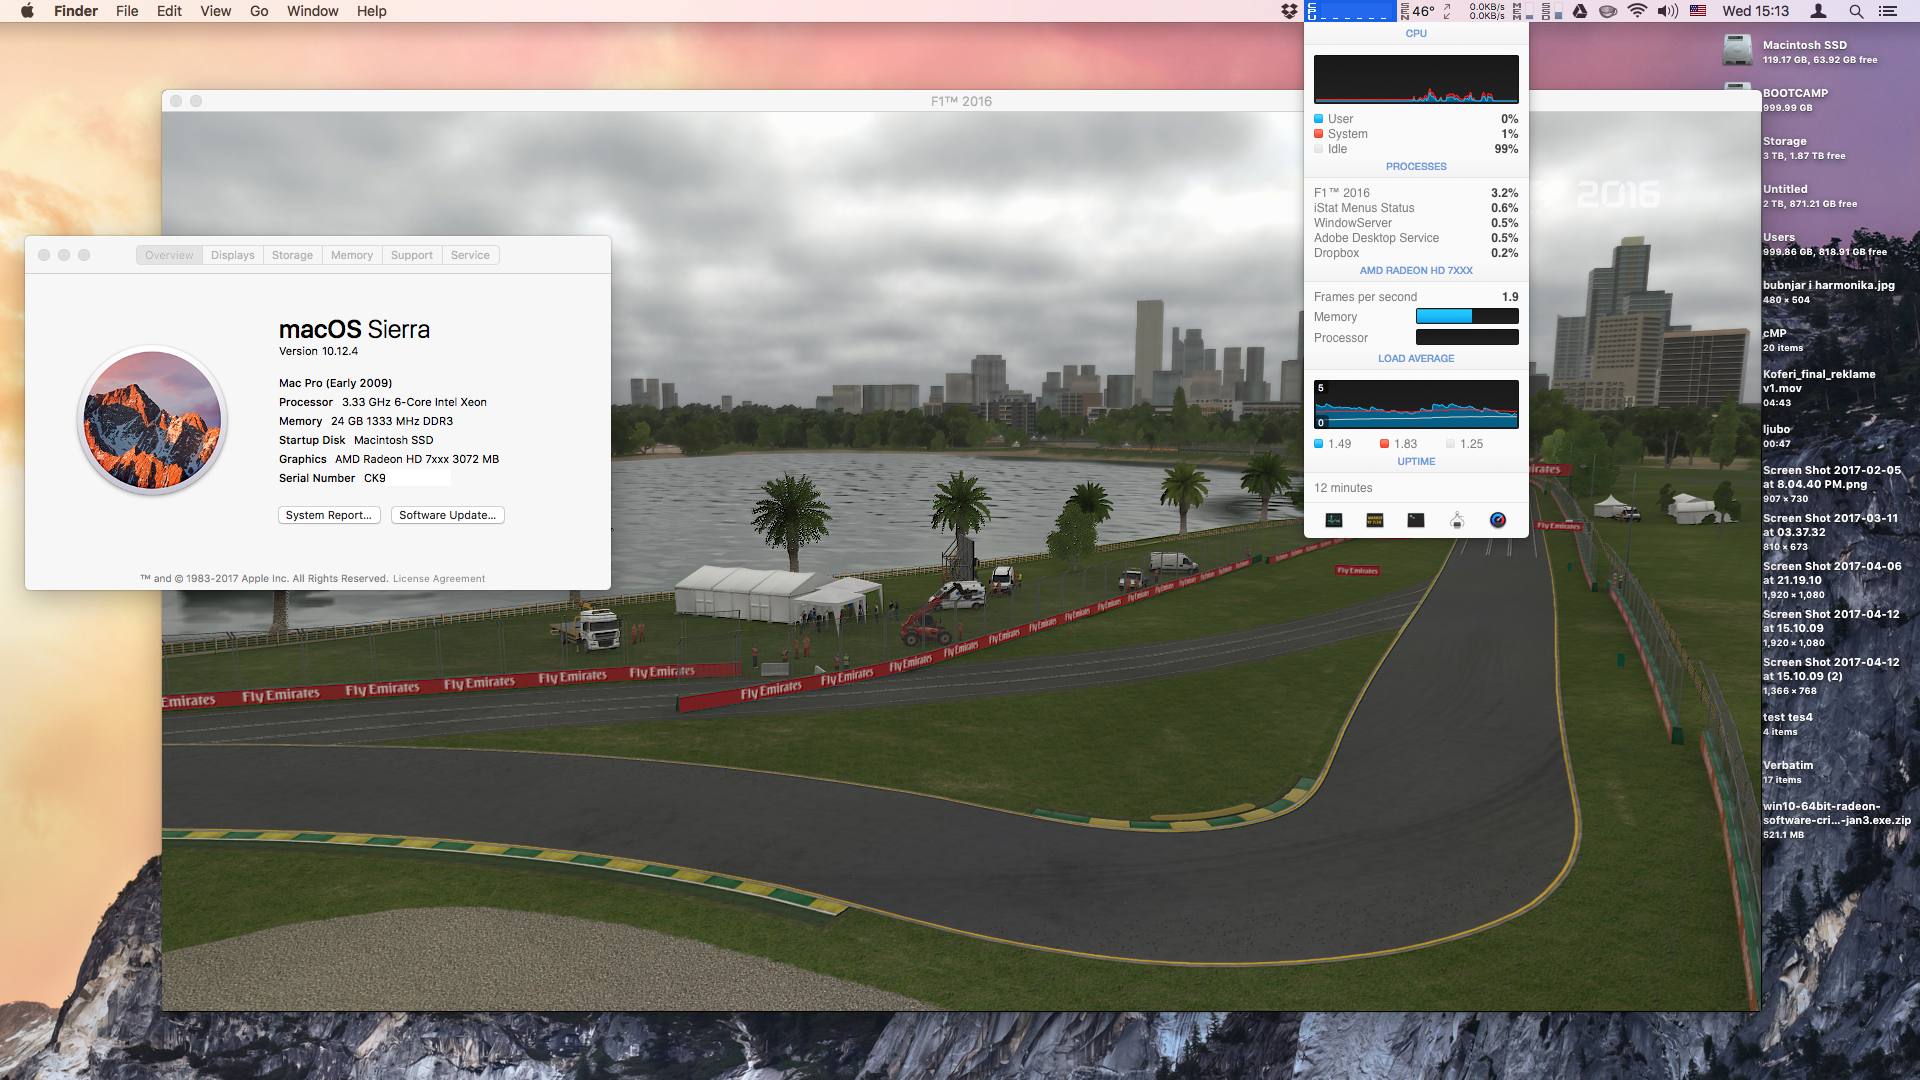Click the sensors 46° temperature menu item
The width and height of the screenshot is (1920, 1080).
coord(1417,11)
